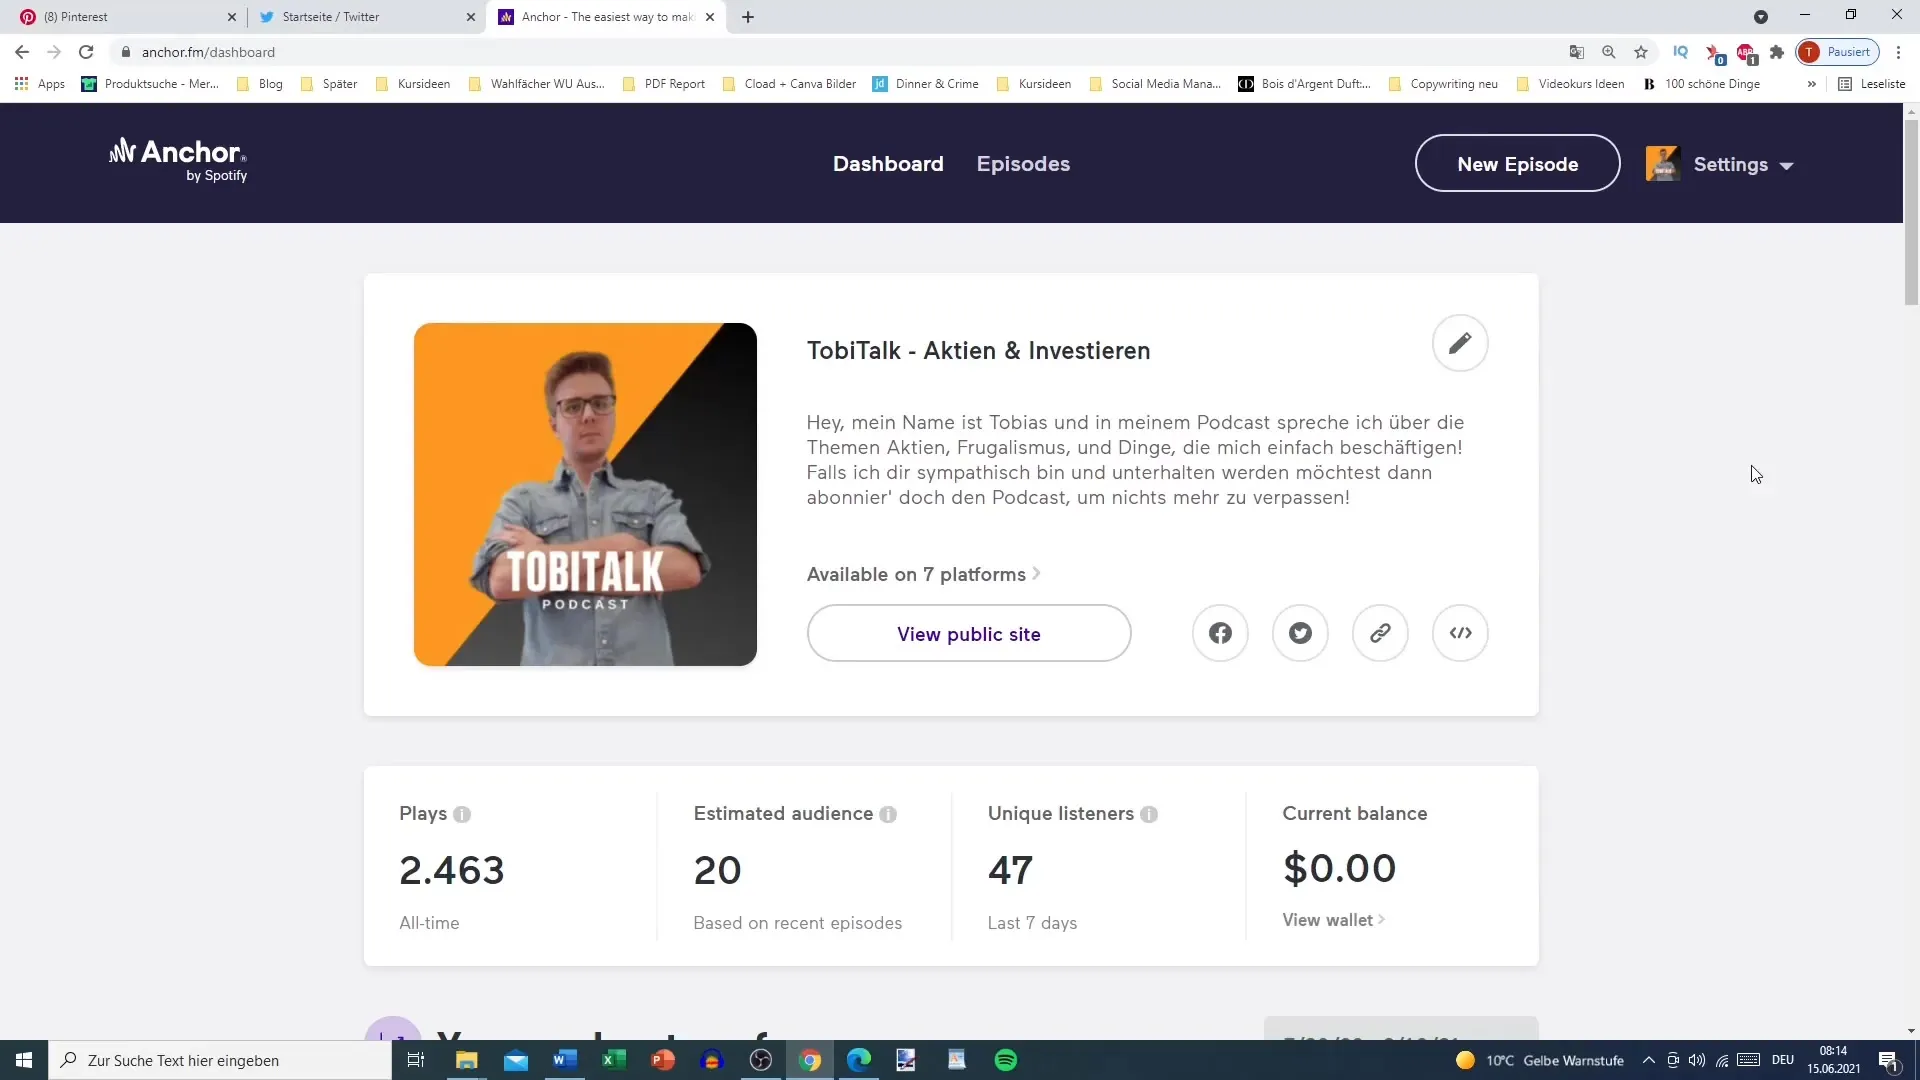Toggle the Plays info tooltip
This screenshot has width=1920, height=1080.
pyautogui.click(x=462, y=814)
